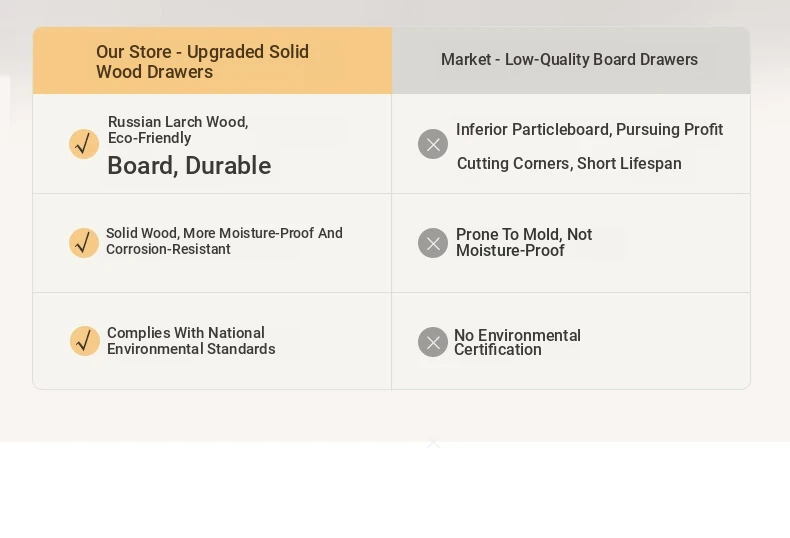Click Complies With National text
This screenshot has height=538, width=790.
point(186,333)
